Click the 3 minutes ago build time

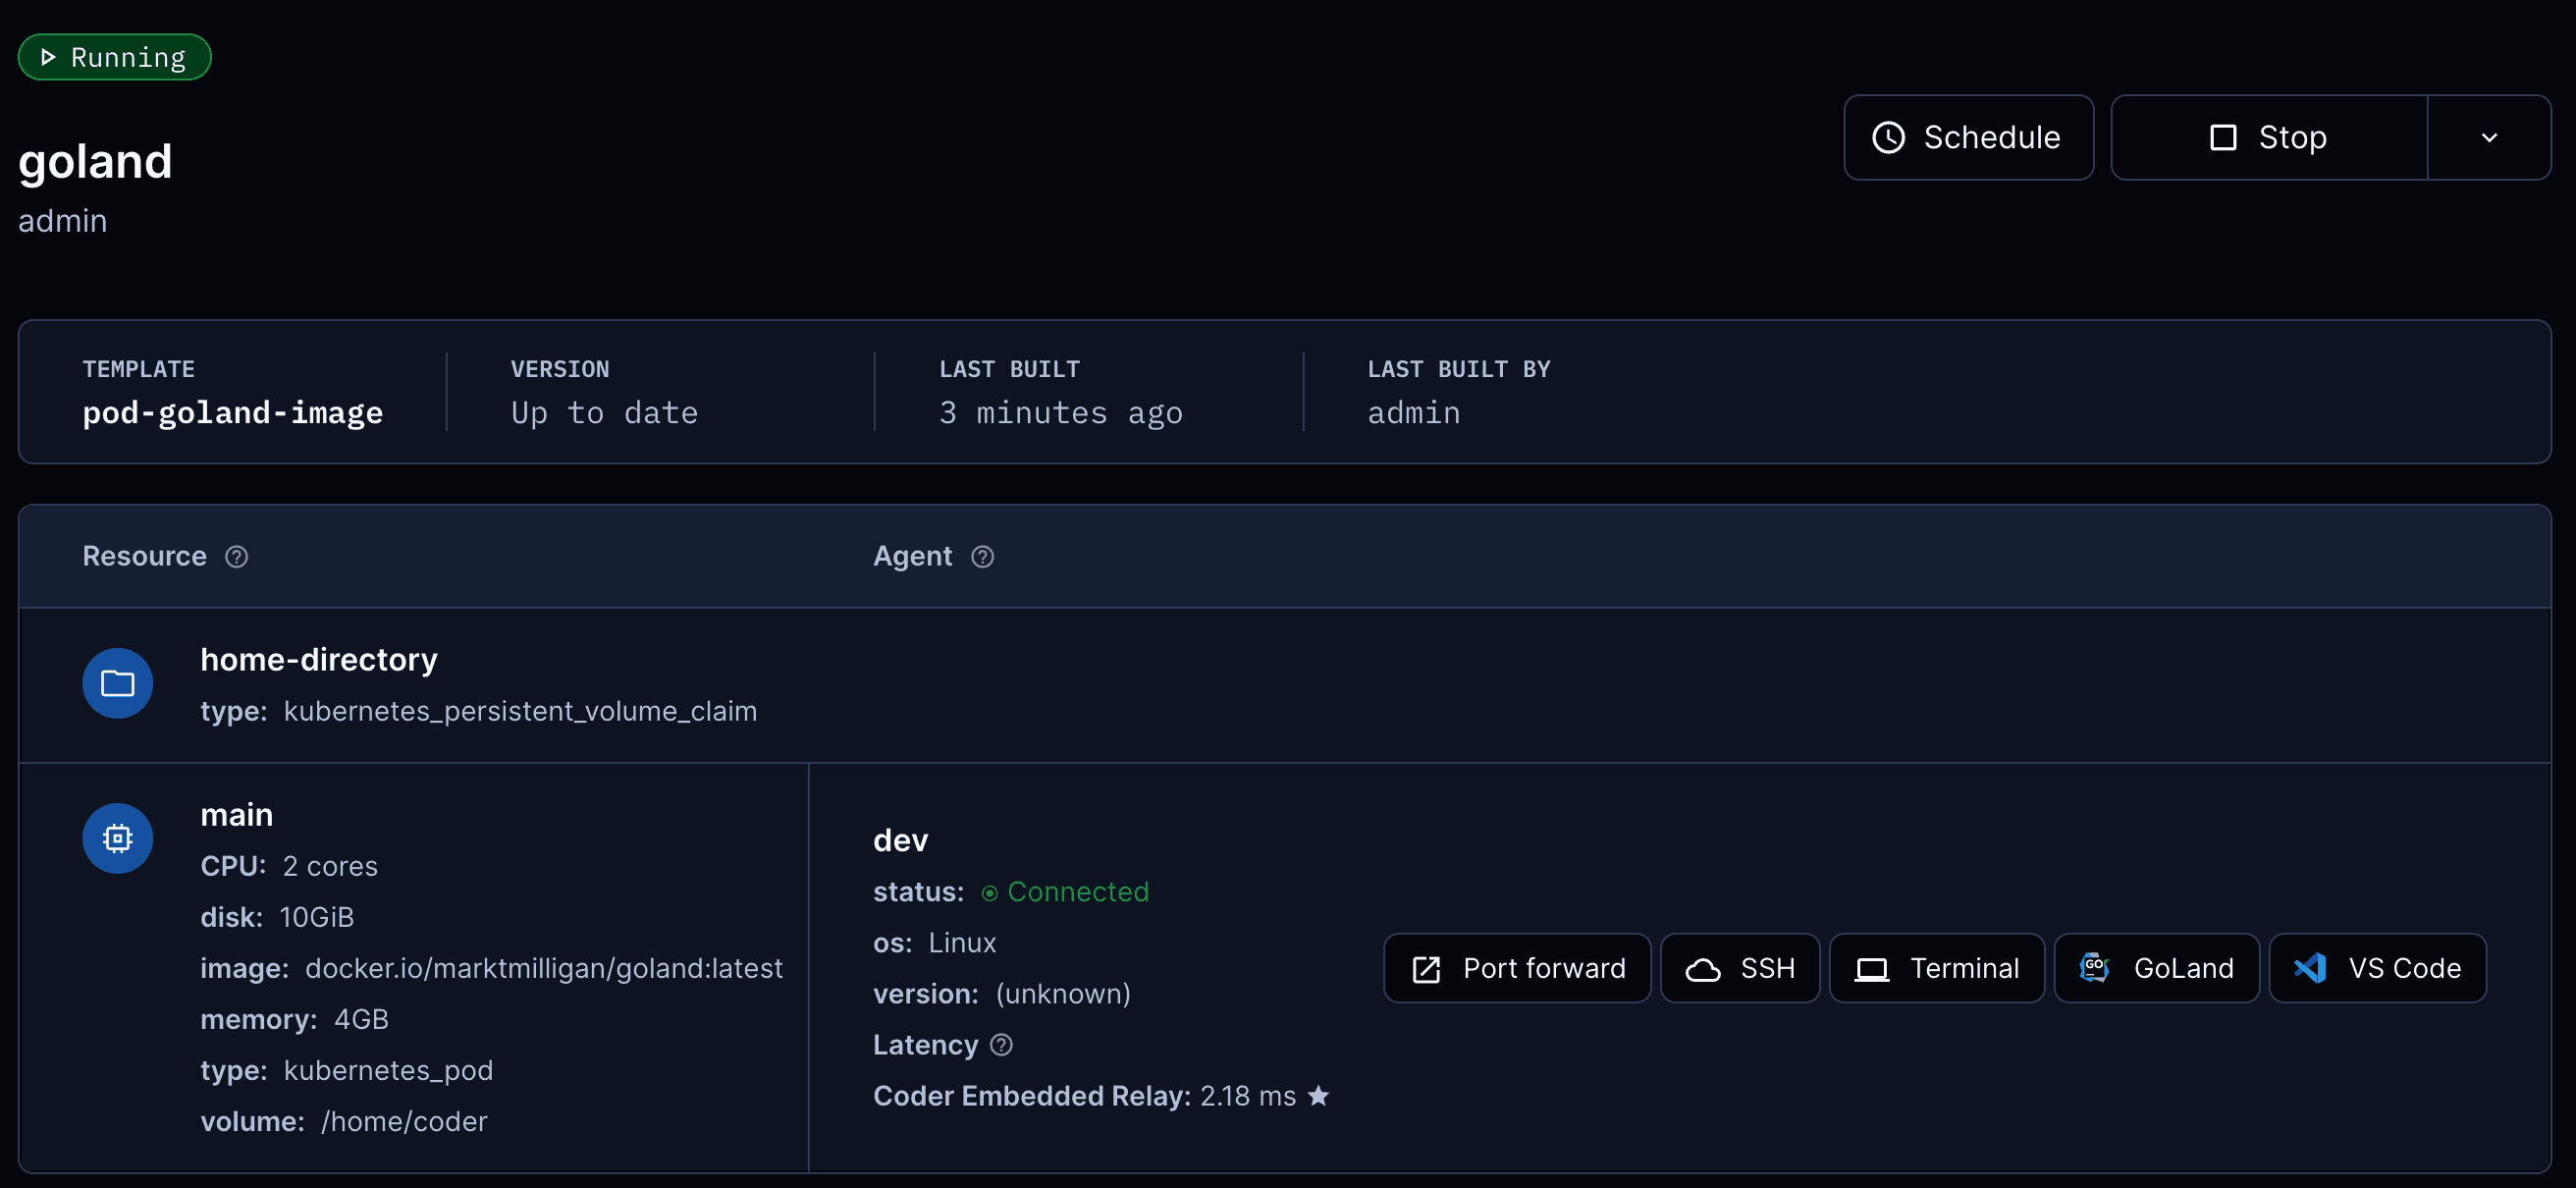1060,413
